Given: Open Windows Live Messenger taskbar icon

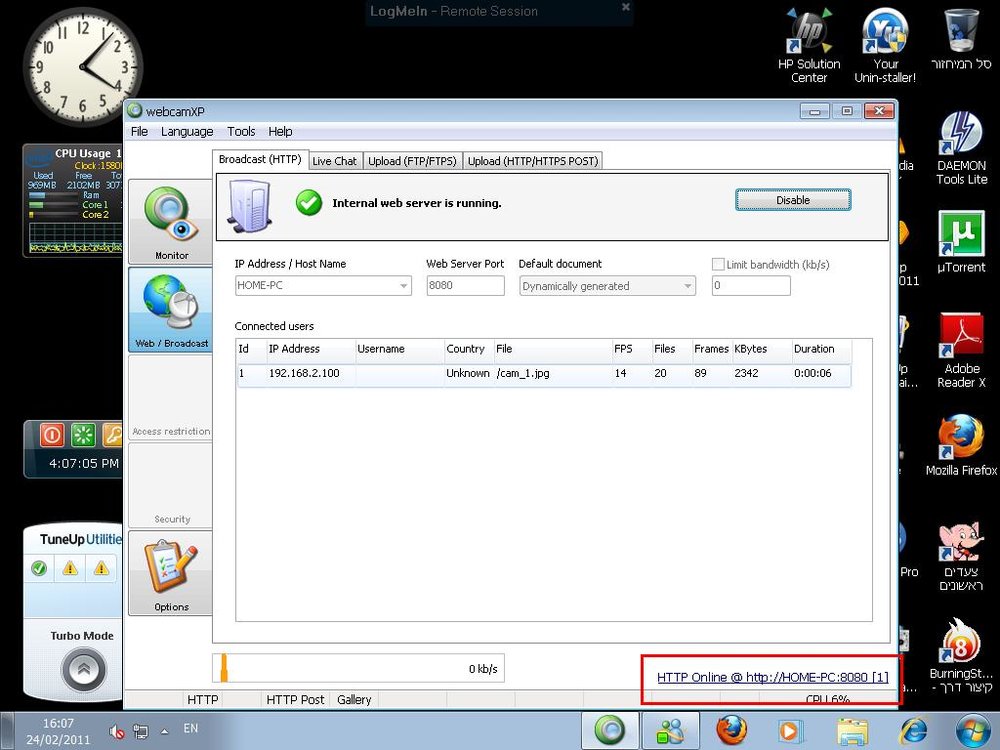Looking at the screenshot, I should [x=670, y=730].
